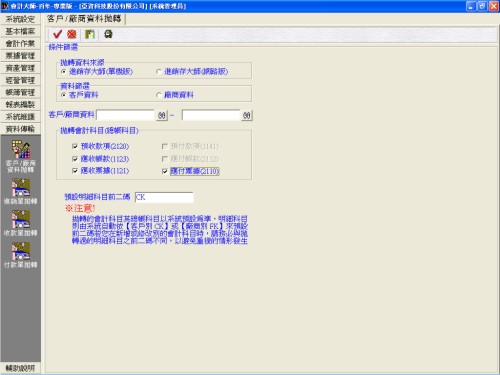Image resolution: width=500 pixels, height=375 pixels.
Task: Open lookup button beside second customer field
Action: pos(247,115)
